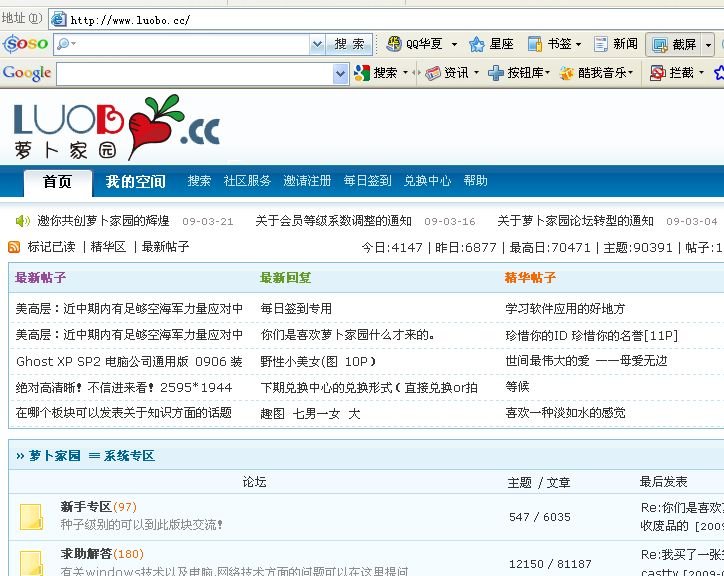Click the Google toolbar search field
Viewport: 724px width, 576px height.
tap(195, 73)
